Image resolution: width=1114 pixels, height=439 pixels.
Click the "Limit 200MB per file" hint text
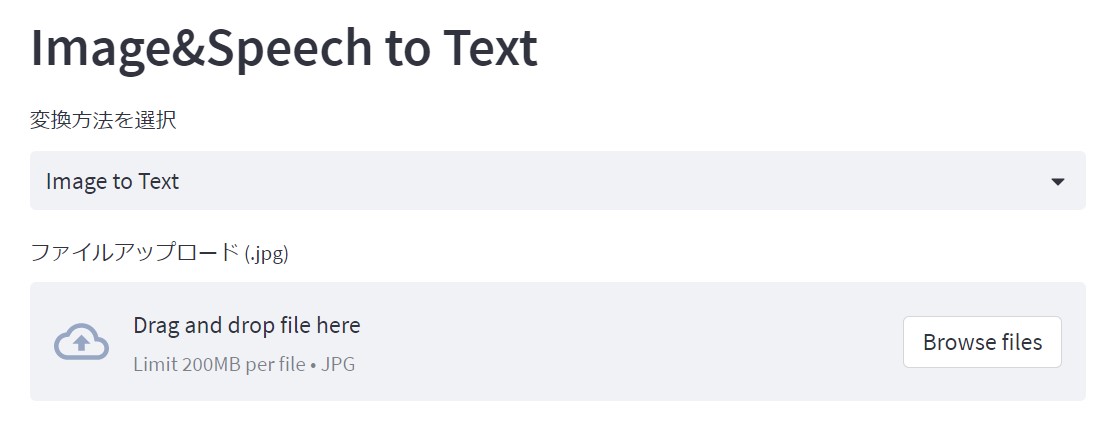[x=219, y=364]
